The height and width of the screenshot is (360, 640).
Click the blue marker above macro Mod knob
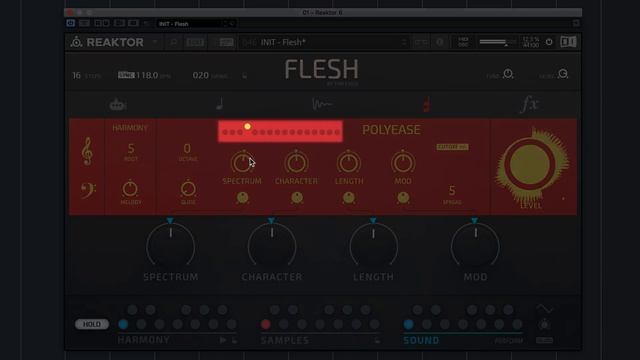(474, 221)
